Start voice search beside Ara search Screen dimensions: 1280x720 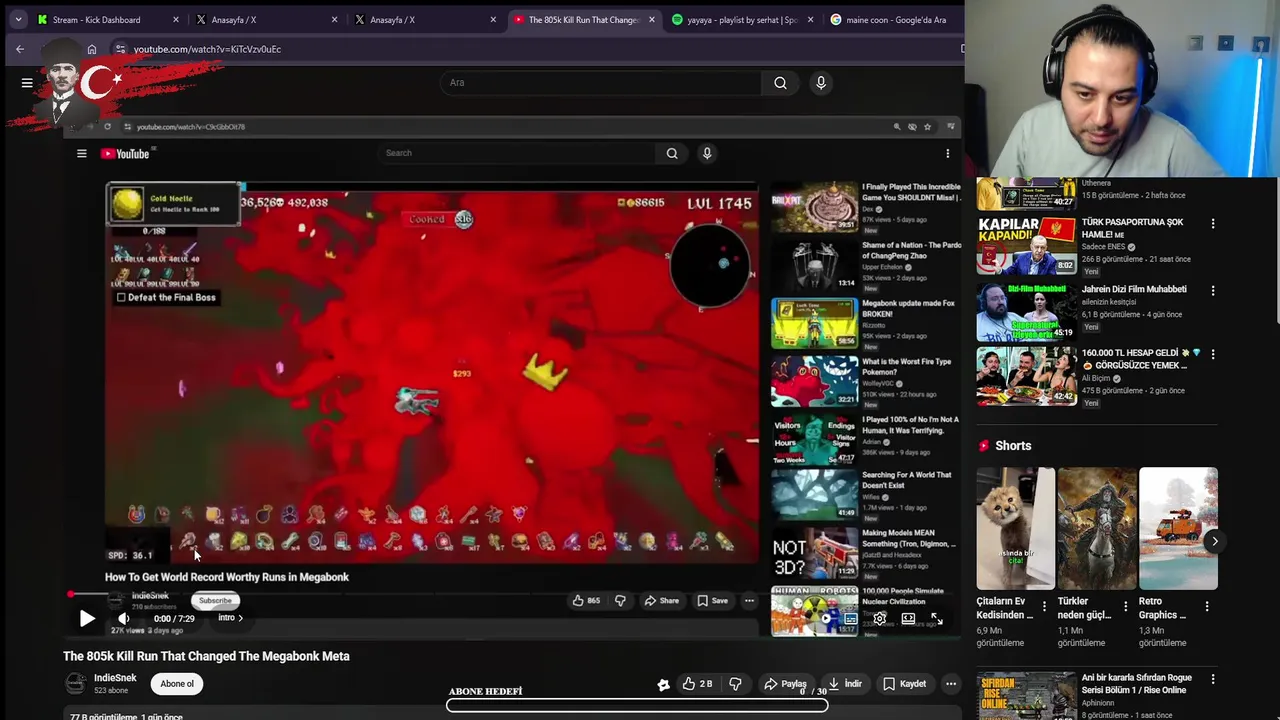(x=821, y=83)
